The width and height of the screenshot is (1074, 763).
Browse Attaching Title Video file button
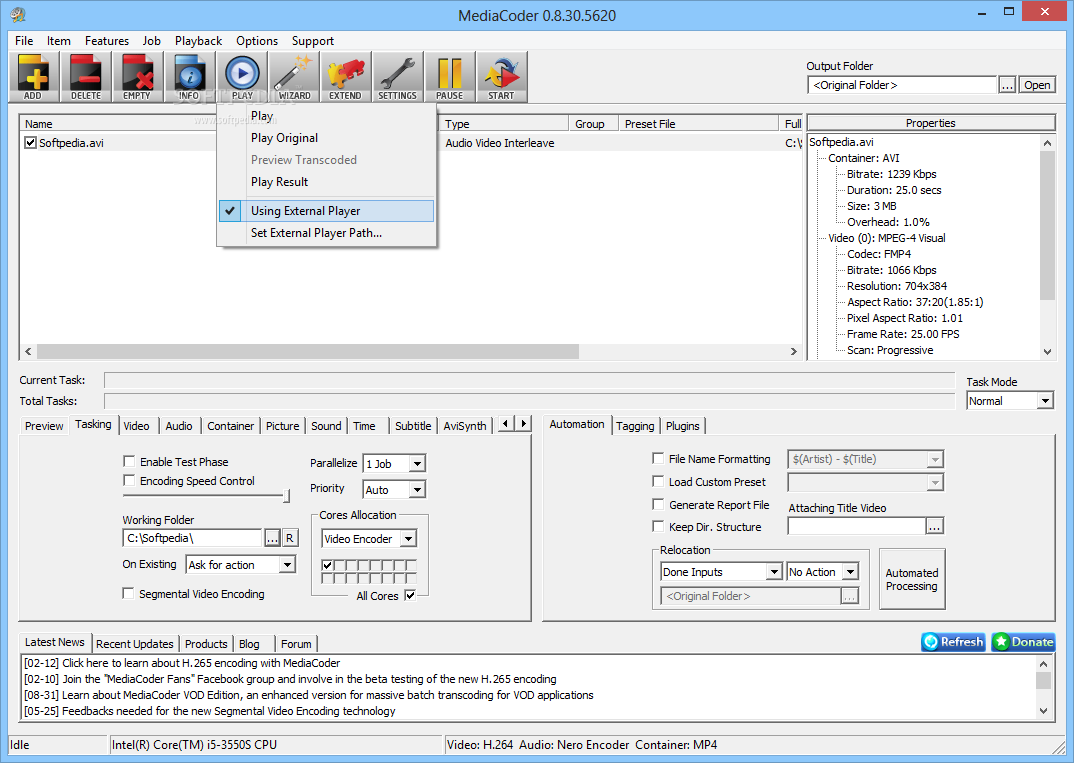pyautogui.click(x=934, y=526)
